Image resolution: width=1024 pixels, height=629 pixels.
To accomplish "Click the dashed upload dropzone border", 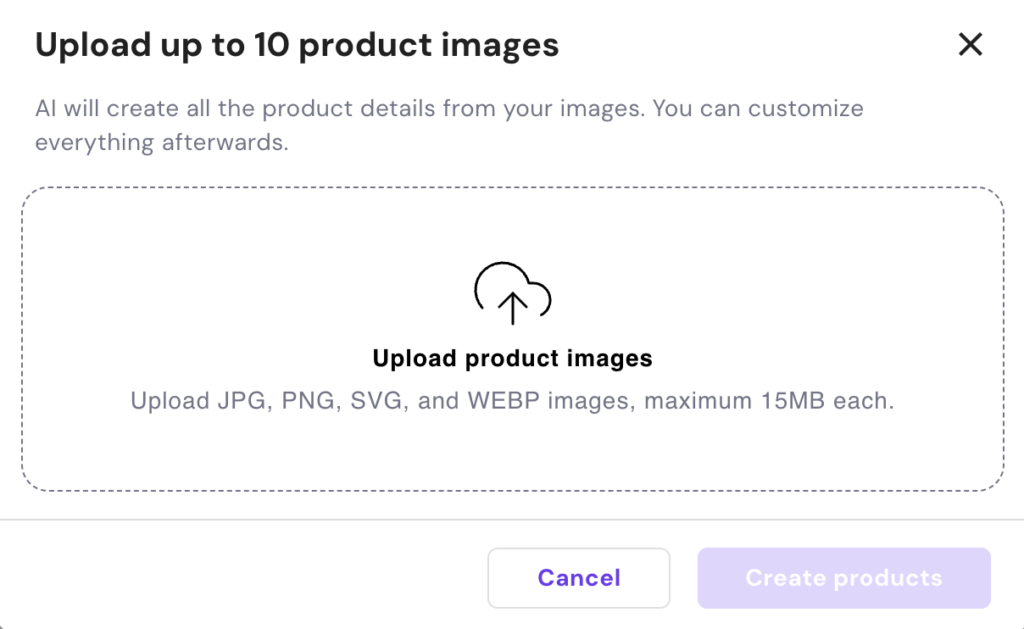I will [x=511, y=188].
